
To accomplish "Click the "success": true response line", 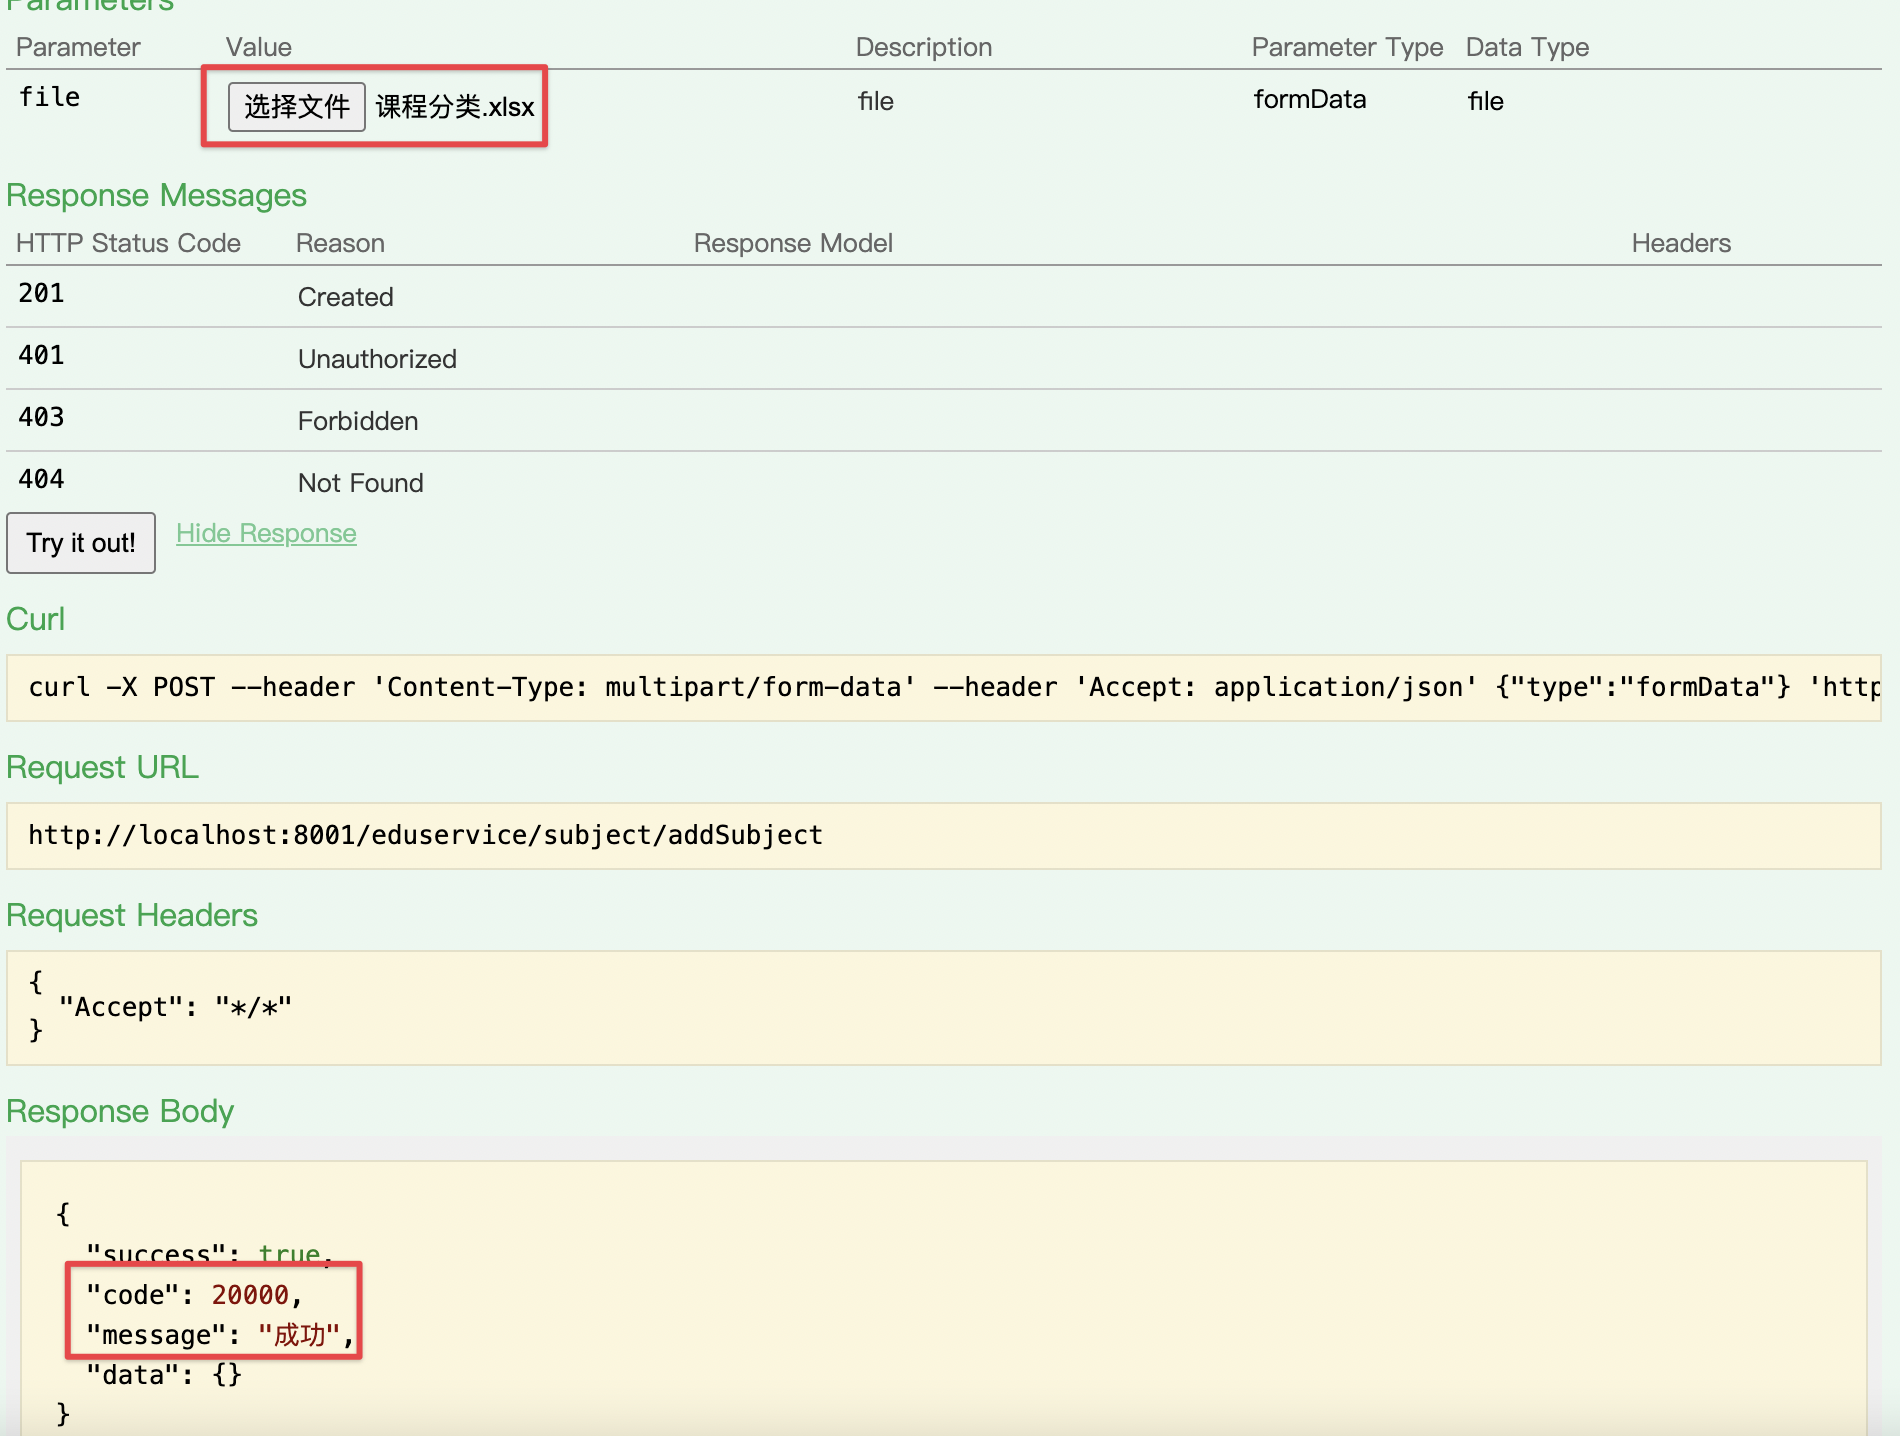I will coord(209,1254).
